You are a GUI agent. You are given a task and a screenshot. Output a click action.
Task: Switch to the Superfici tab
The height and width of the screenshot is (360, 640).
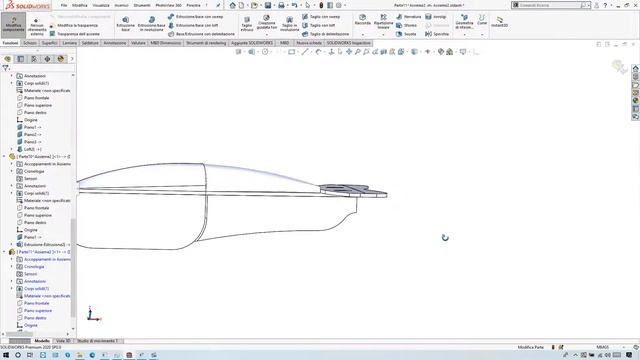coord(49,43)
